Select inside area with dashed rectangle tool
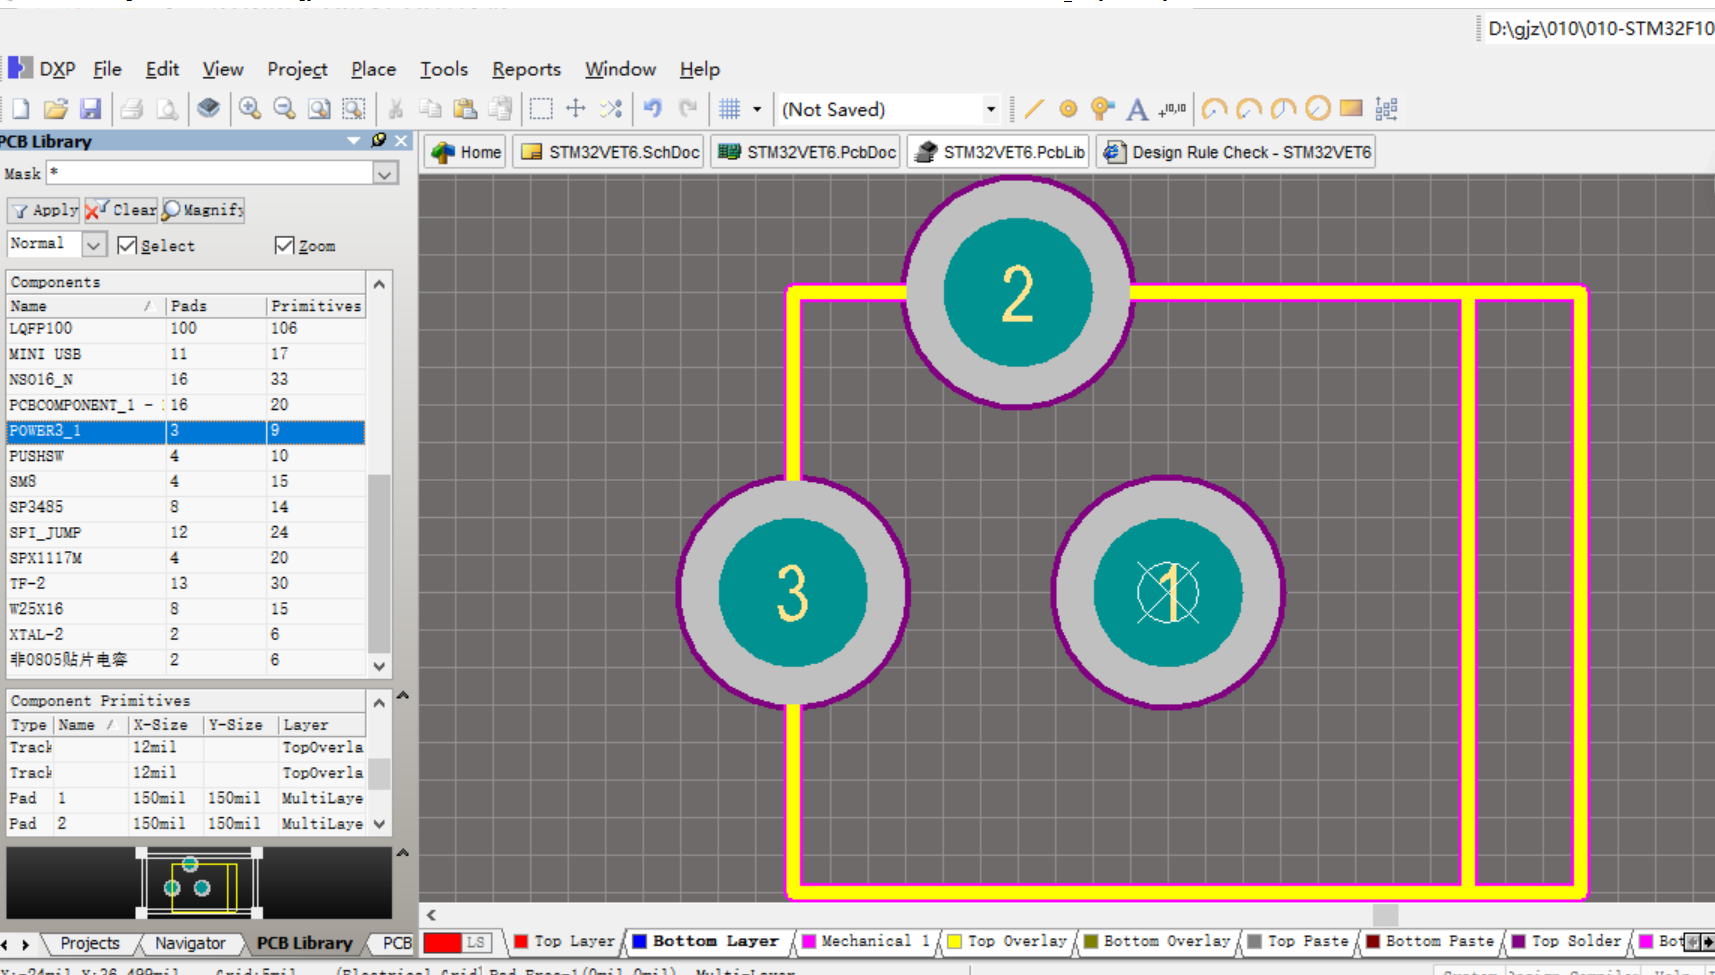 (x=541, y=109)
